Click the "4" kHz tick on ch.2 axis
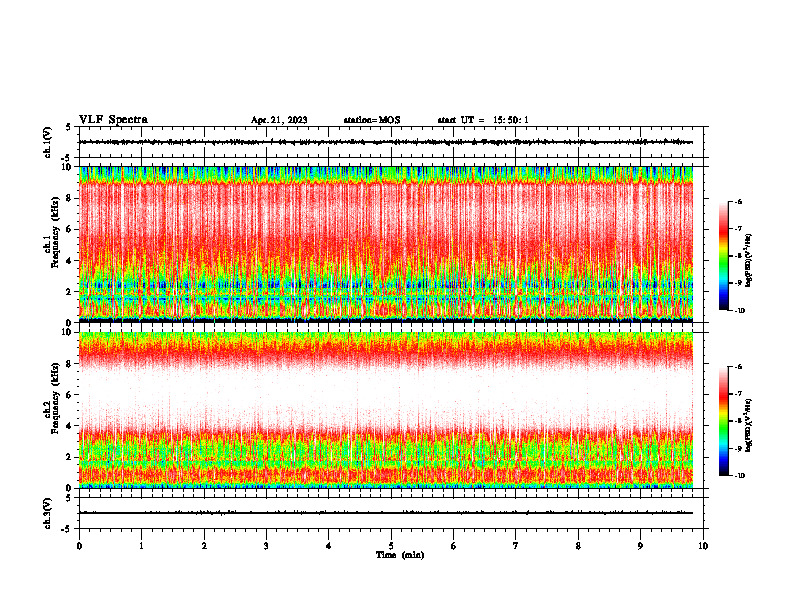The width and height of the screenshot is (792, 612). click(x=70, y=426)
